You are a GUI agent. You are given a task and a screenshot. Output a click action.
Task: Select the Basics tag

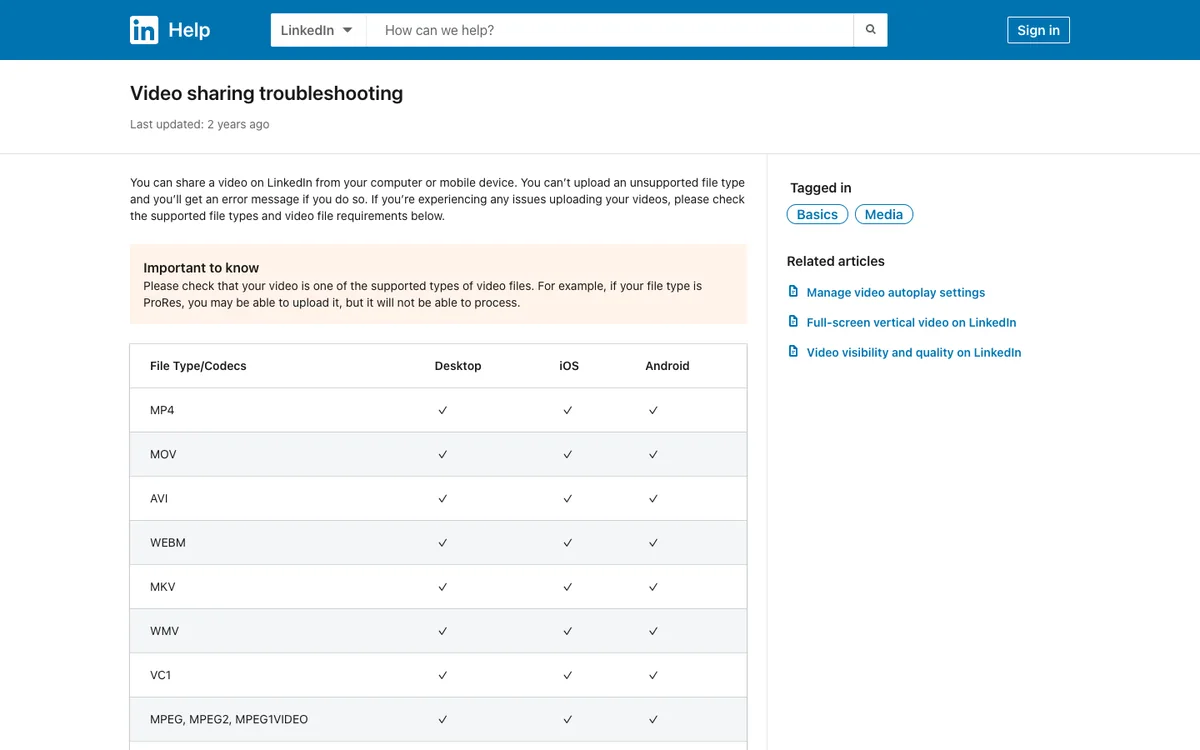817,214
